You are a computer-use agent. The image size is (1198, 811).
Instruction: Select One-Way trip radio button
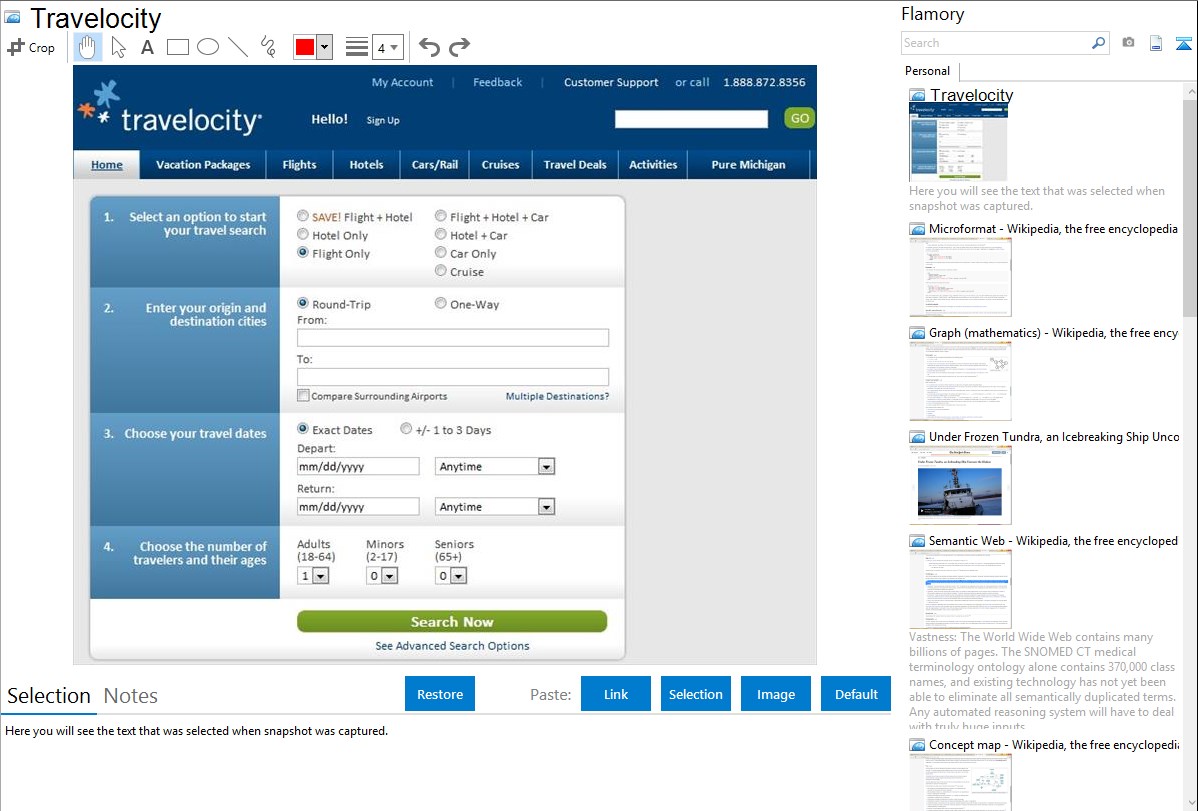click(x=440, y=303)
